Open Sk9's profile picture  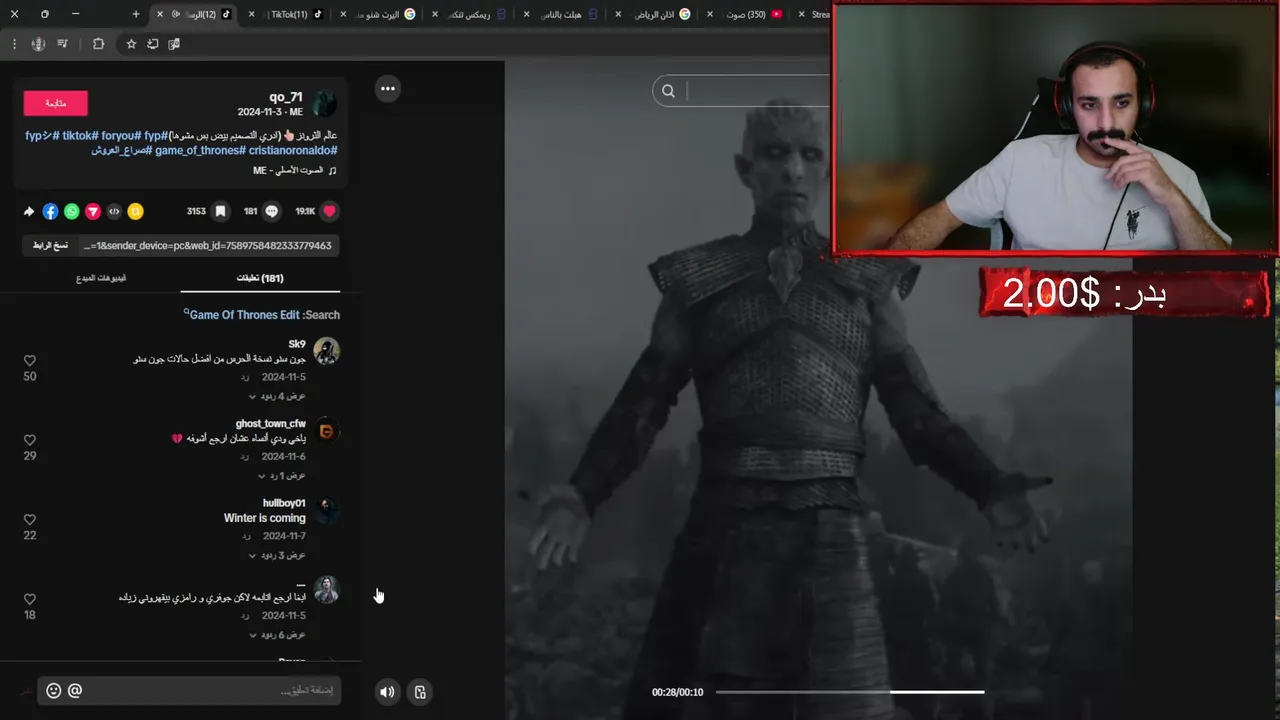[327, 351]
